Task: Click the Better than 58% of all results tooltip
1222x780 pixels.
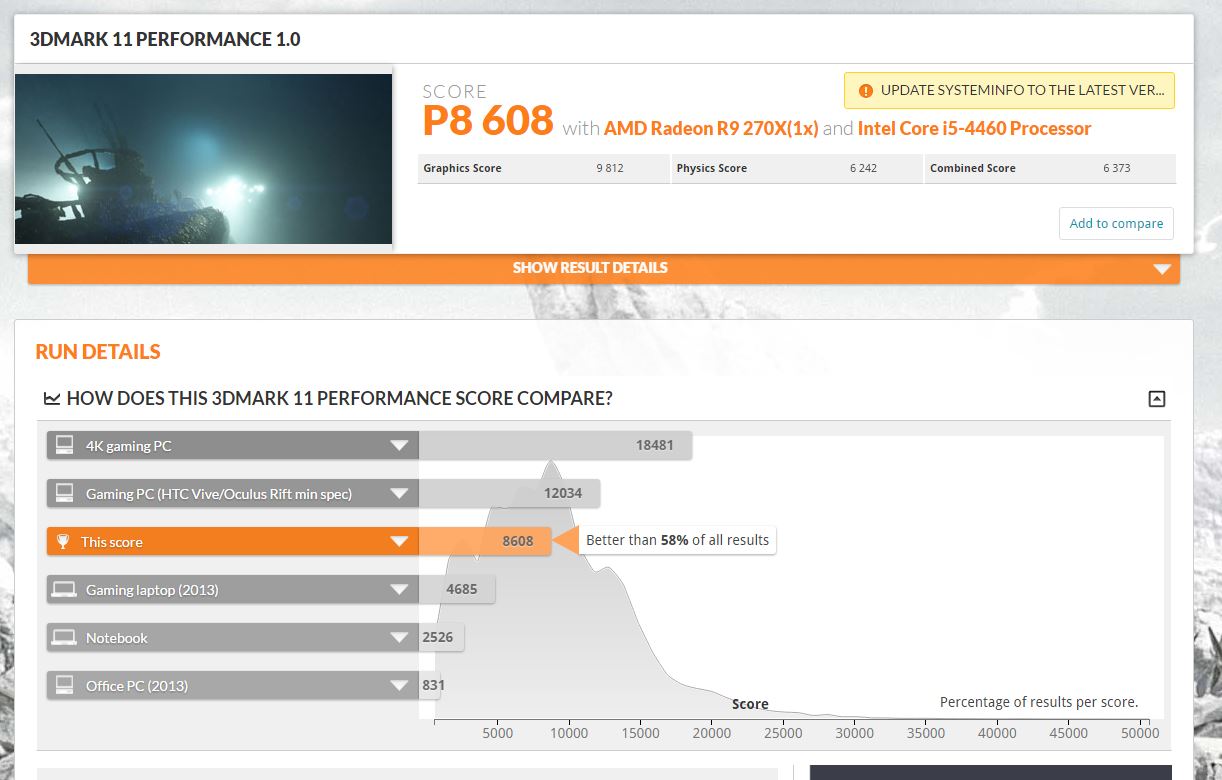Action: (677, 540)
